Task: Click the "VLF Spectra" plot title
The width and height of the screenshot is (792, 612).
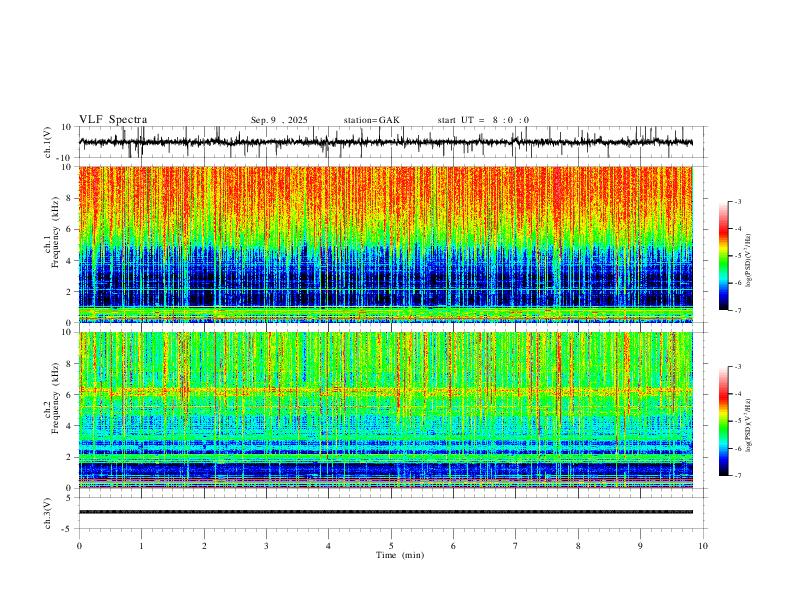Action: 113,120
